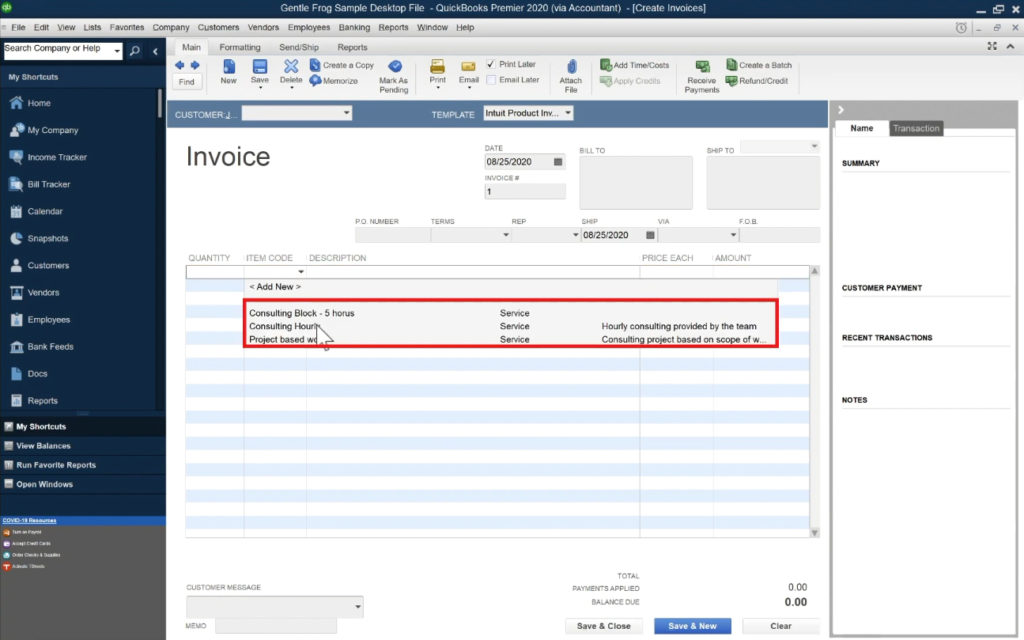Expand the CUSTOMER:JOB dropdown
The image size is (1024, 640).
[347, 113]
